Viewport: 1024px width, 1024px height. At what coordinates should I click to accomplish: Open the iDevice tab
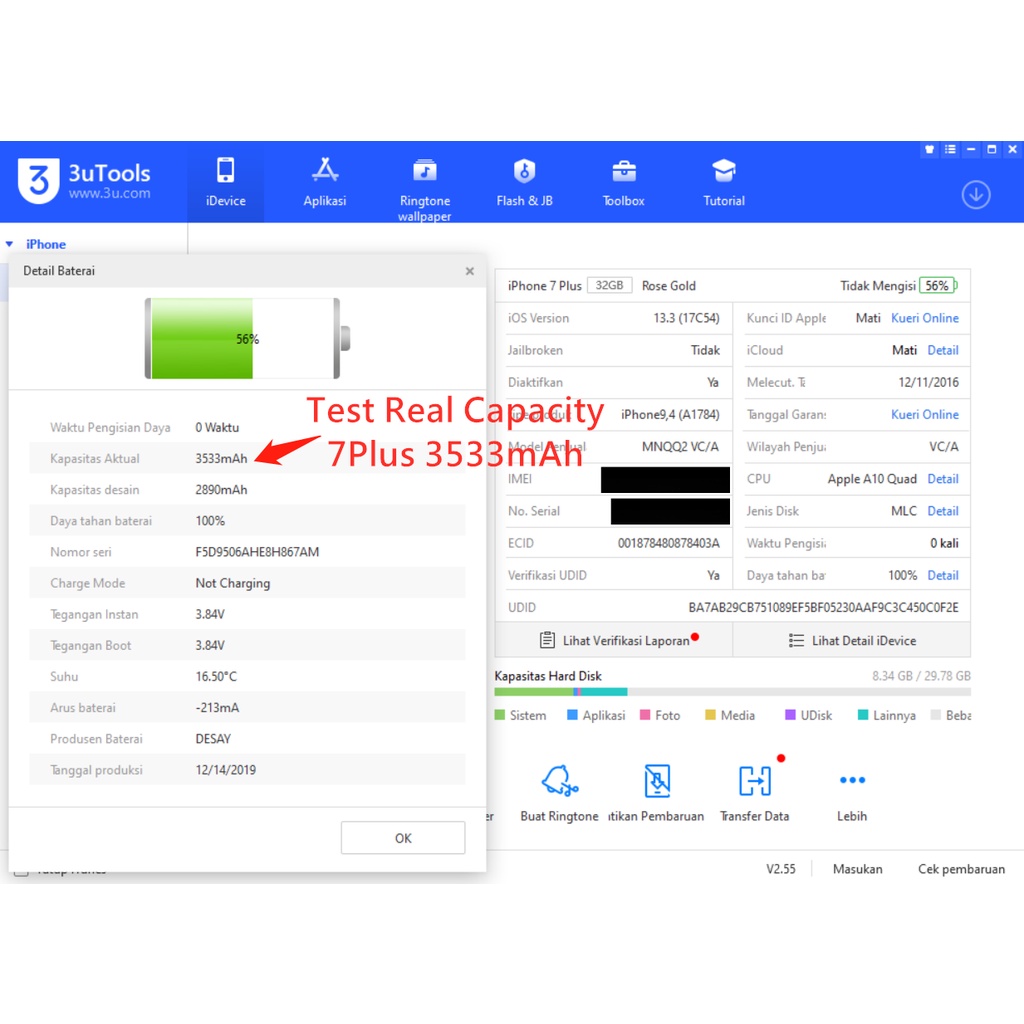pos(226,182)
